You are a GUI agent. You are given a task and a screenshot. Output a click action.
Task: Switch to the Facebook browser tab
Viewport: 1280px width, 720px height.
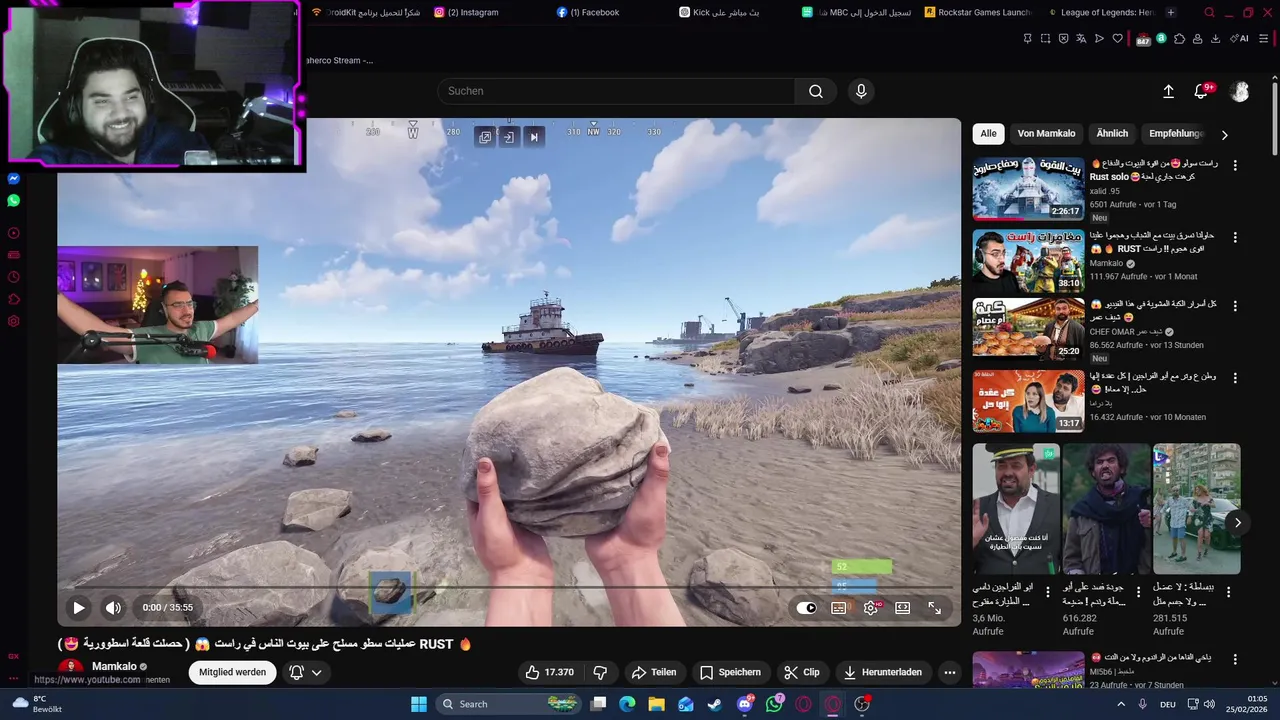594,12
